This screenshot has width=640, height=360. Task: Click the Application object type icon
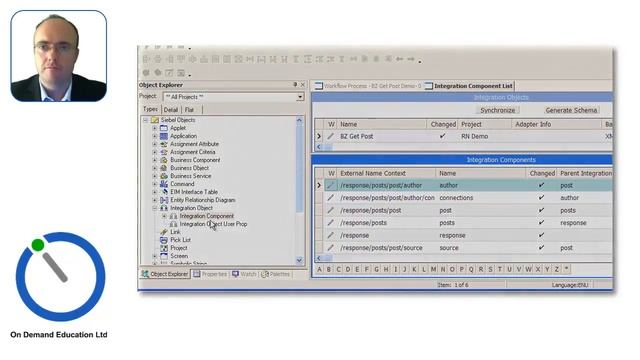[x=164, y=136]
